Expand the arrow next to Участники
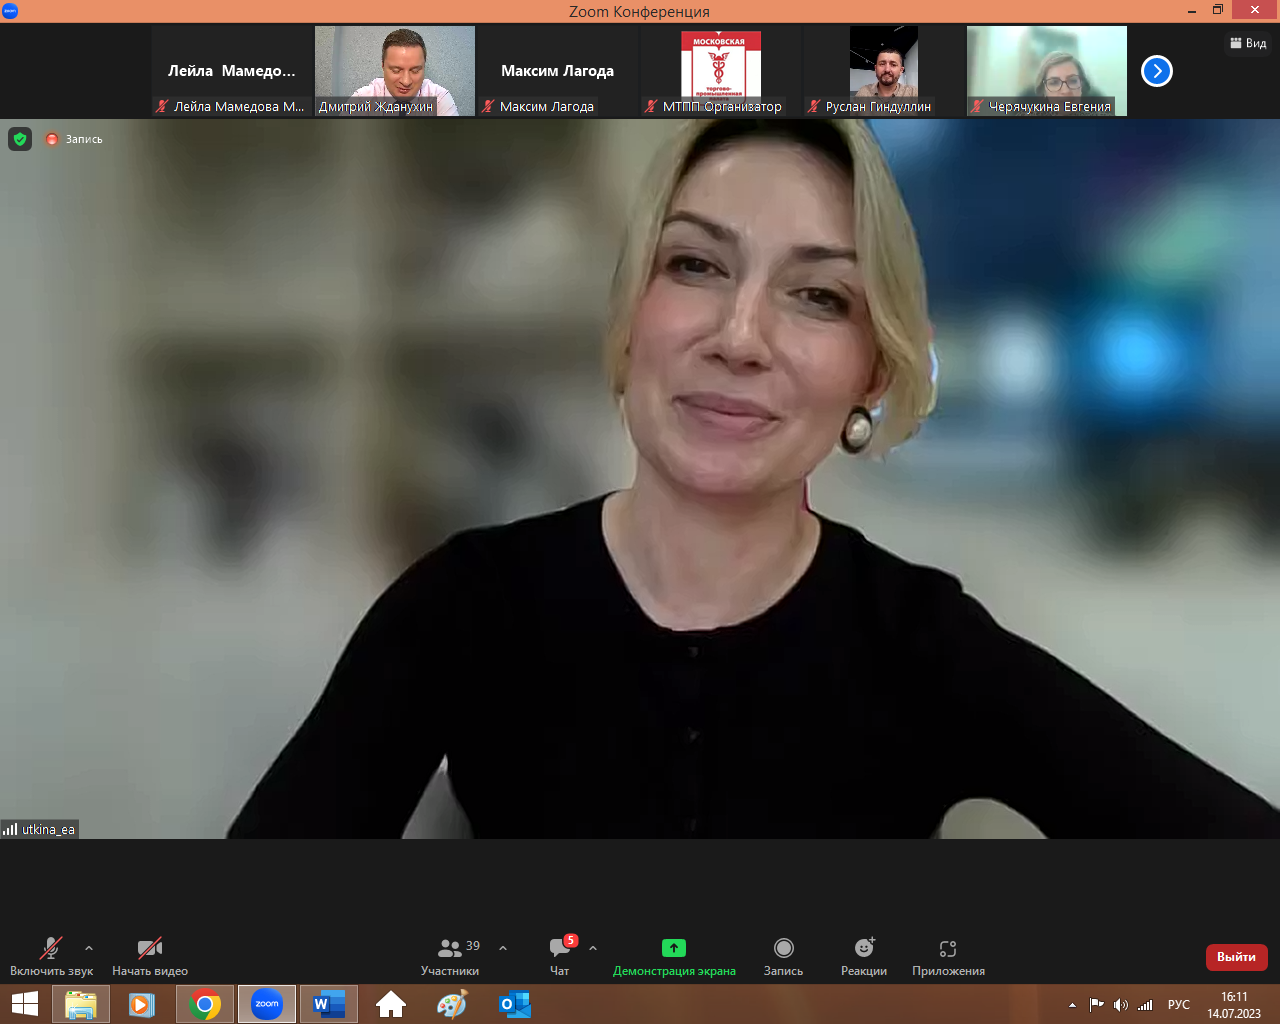Viewport: 1280px width, 1024px height. pyautogui.click(x=503, y=948)
